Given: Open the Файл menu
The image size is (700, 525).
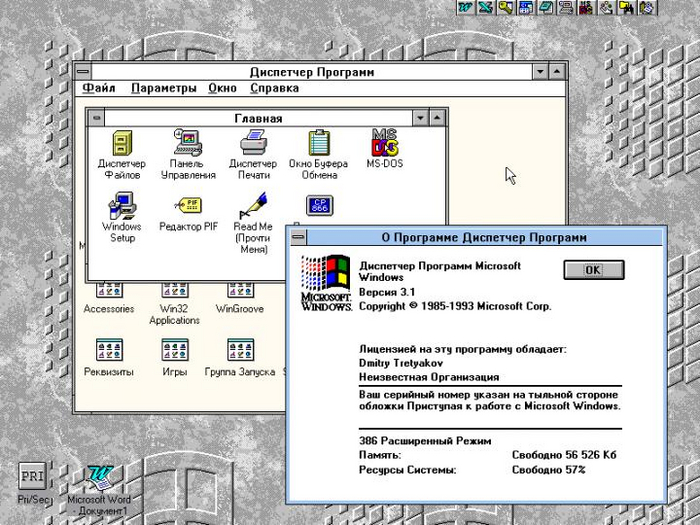Looking at the screenshot, I should [x=99, y=88].
